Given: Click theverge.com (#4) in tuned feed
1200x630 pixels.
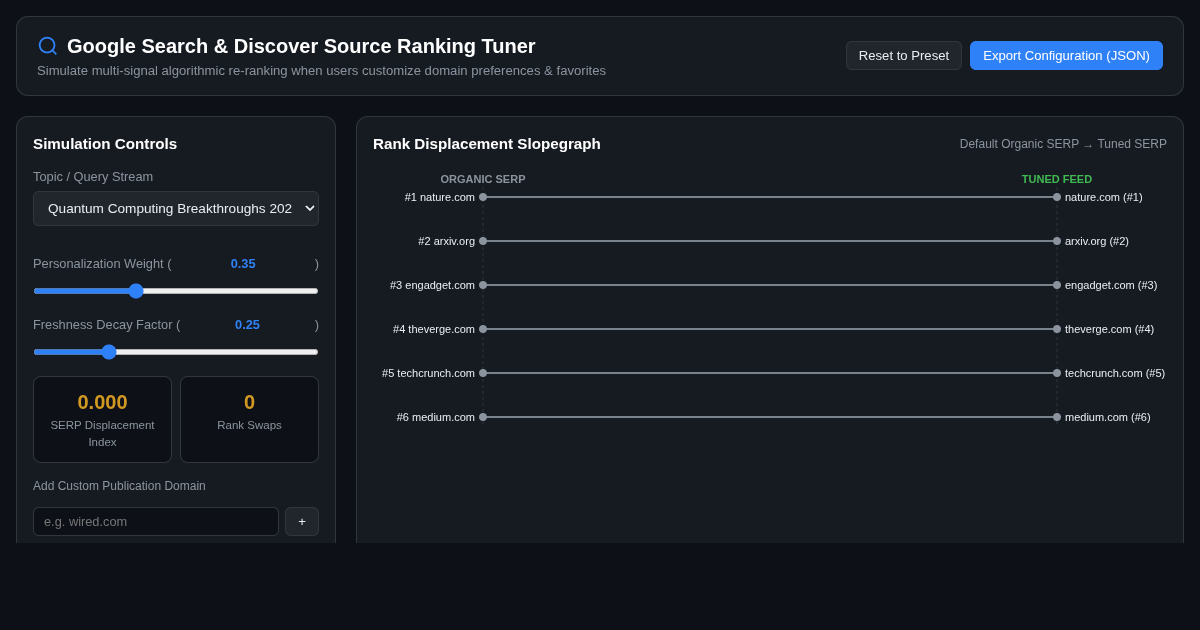Looking at the screenshot, I should pos(1109,329).
